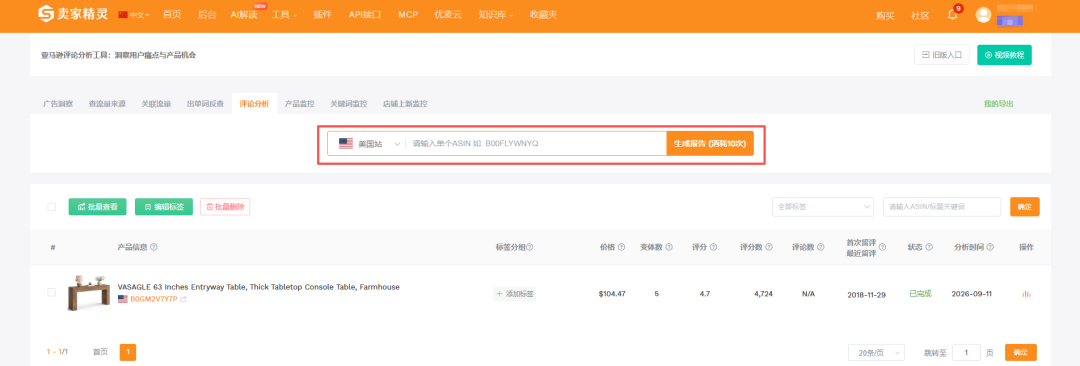Click 确定 next to the 跳转至 page field

click(x=1020, y=352)
